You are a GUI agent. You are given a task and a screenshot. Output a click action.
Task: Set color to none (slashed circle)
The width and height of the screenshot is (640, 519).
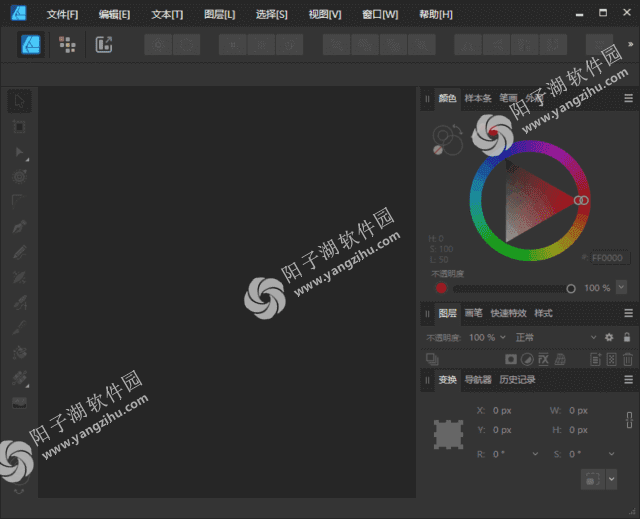pyautogui.click(x=438, y=150)
